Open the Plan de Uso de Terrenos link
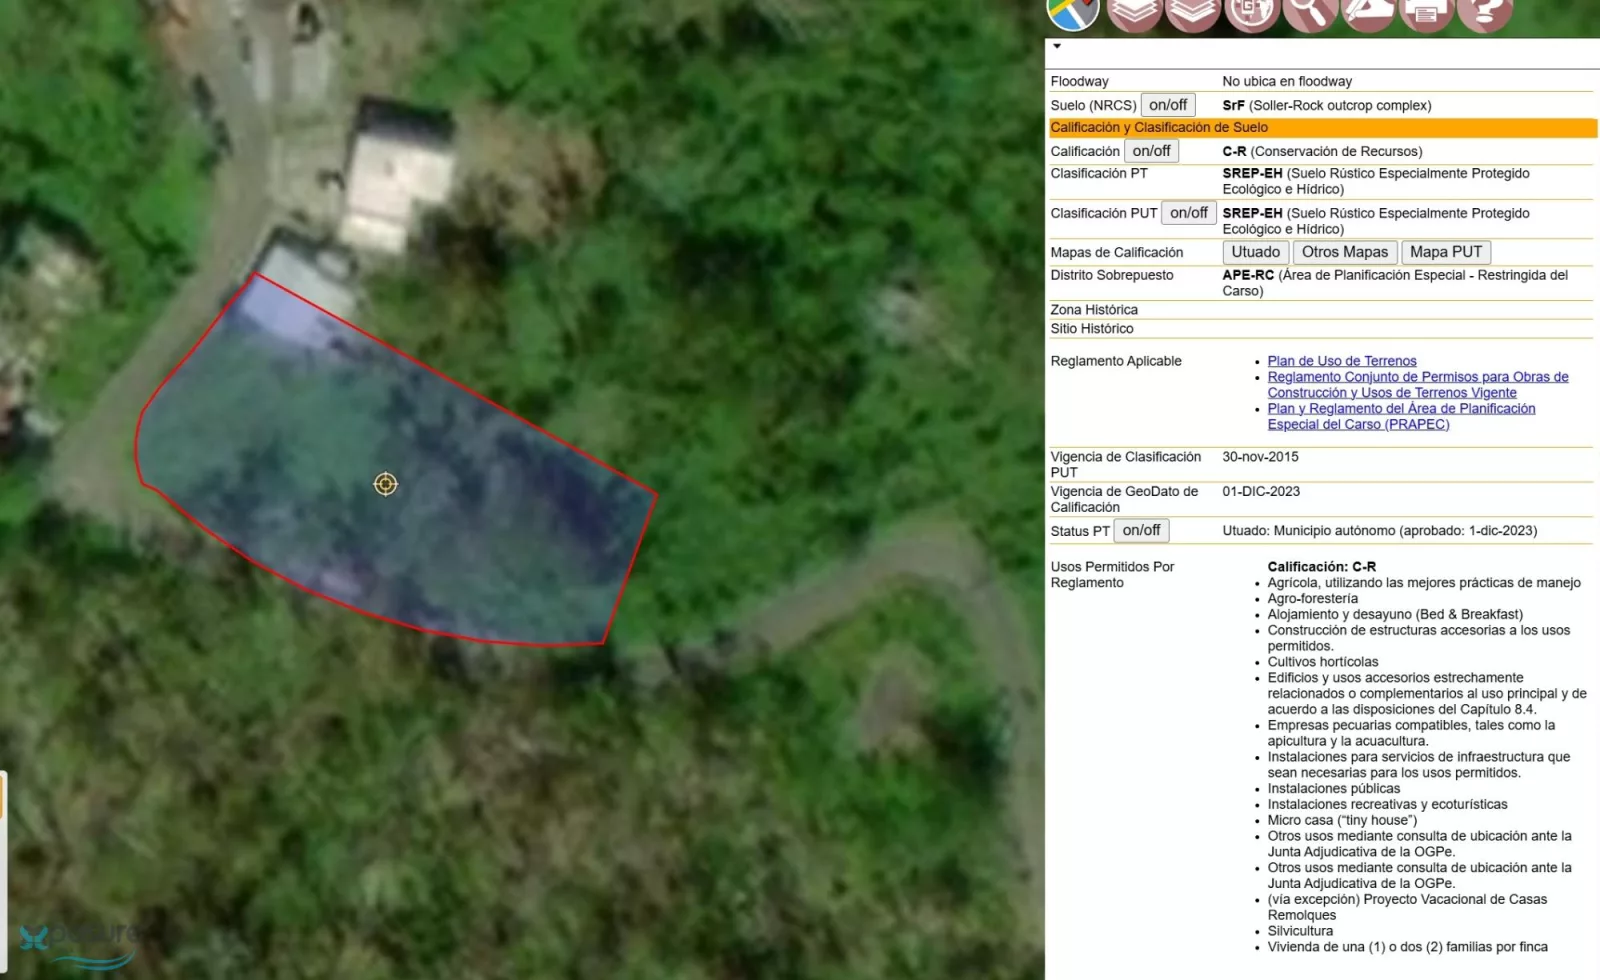1600x980 pixels. click(x=1342, y=361)
